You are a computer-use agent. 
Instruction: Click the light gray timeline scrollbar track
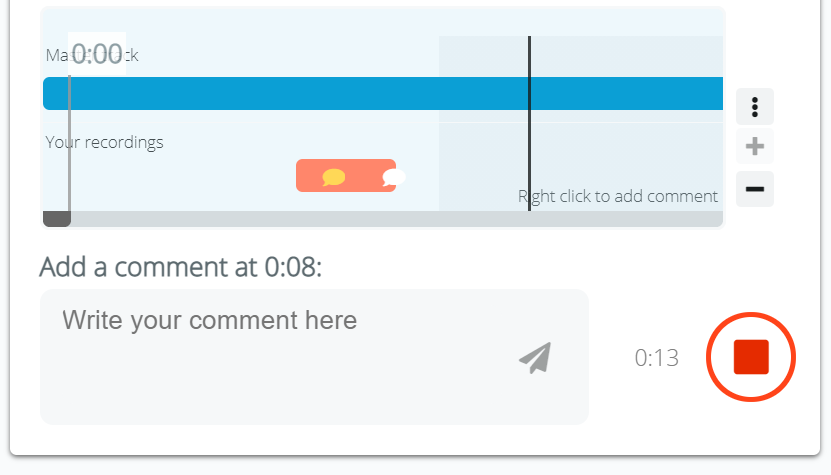[400, 219]
